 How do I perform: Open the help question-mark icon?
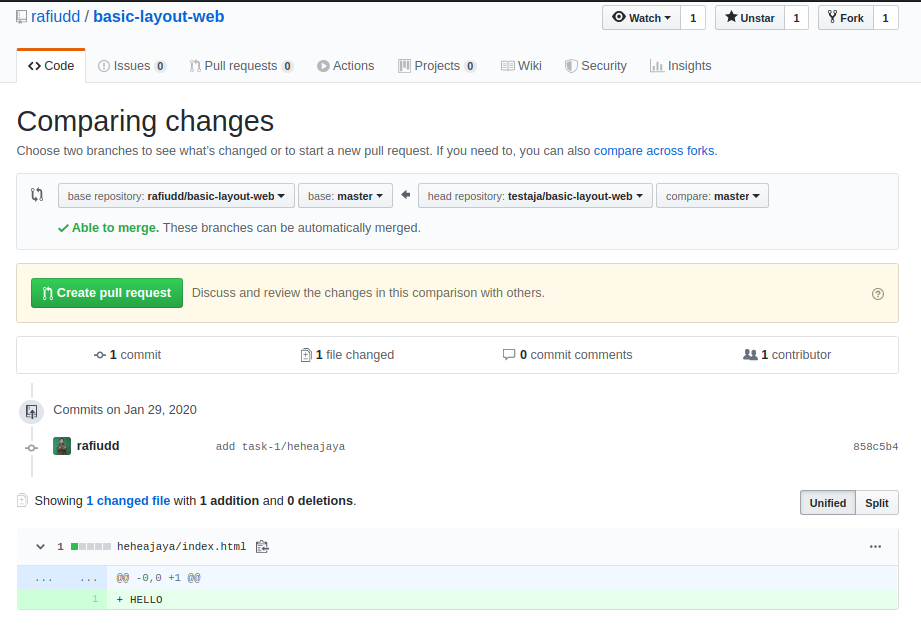click(x=878, y=294)
